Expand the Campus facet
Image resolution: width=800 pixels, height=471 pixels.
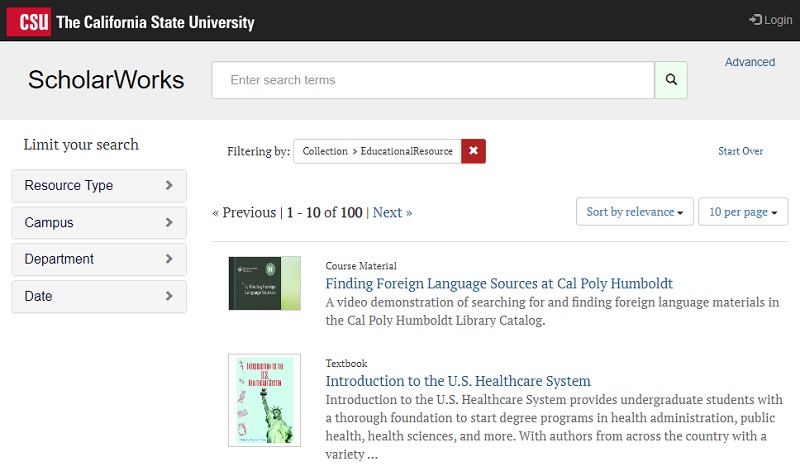99,222
